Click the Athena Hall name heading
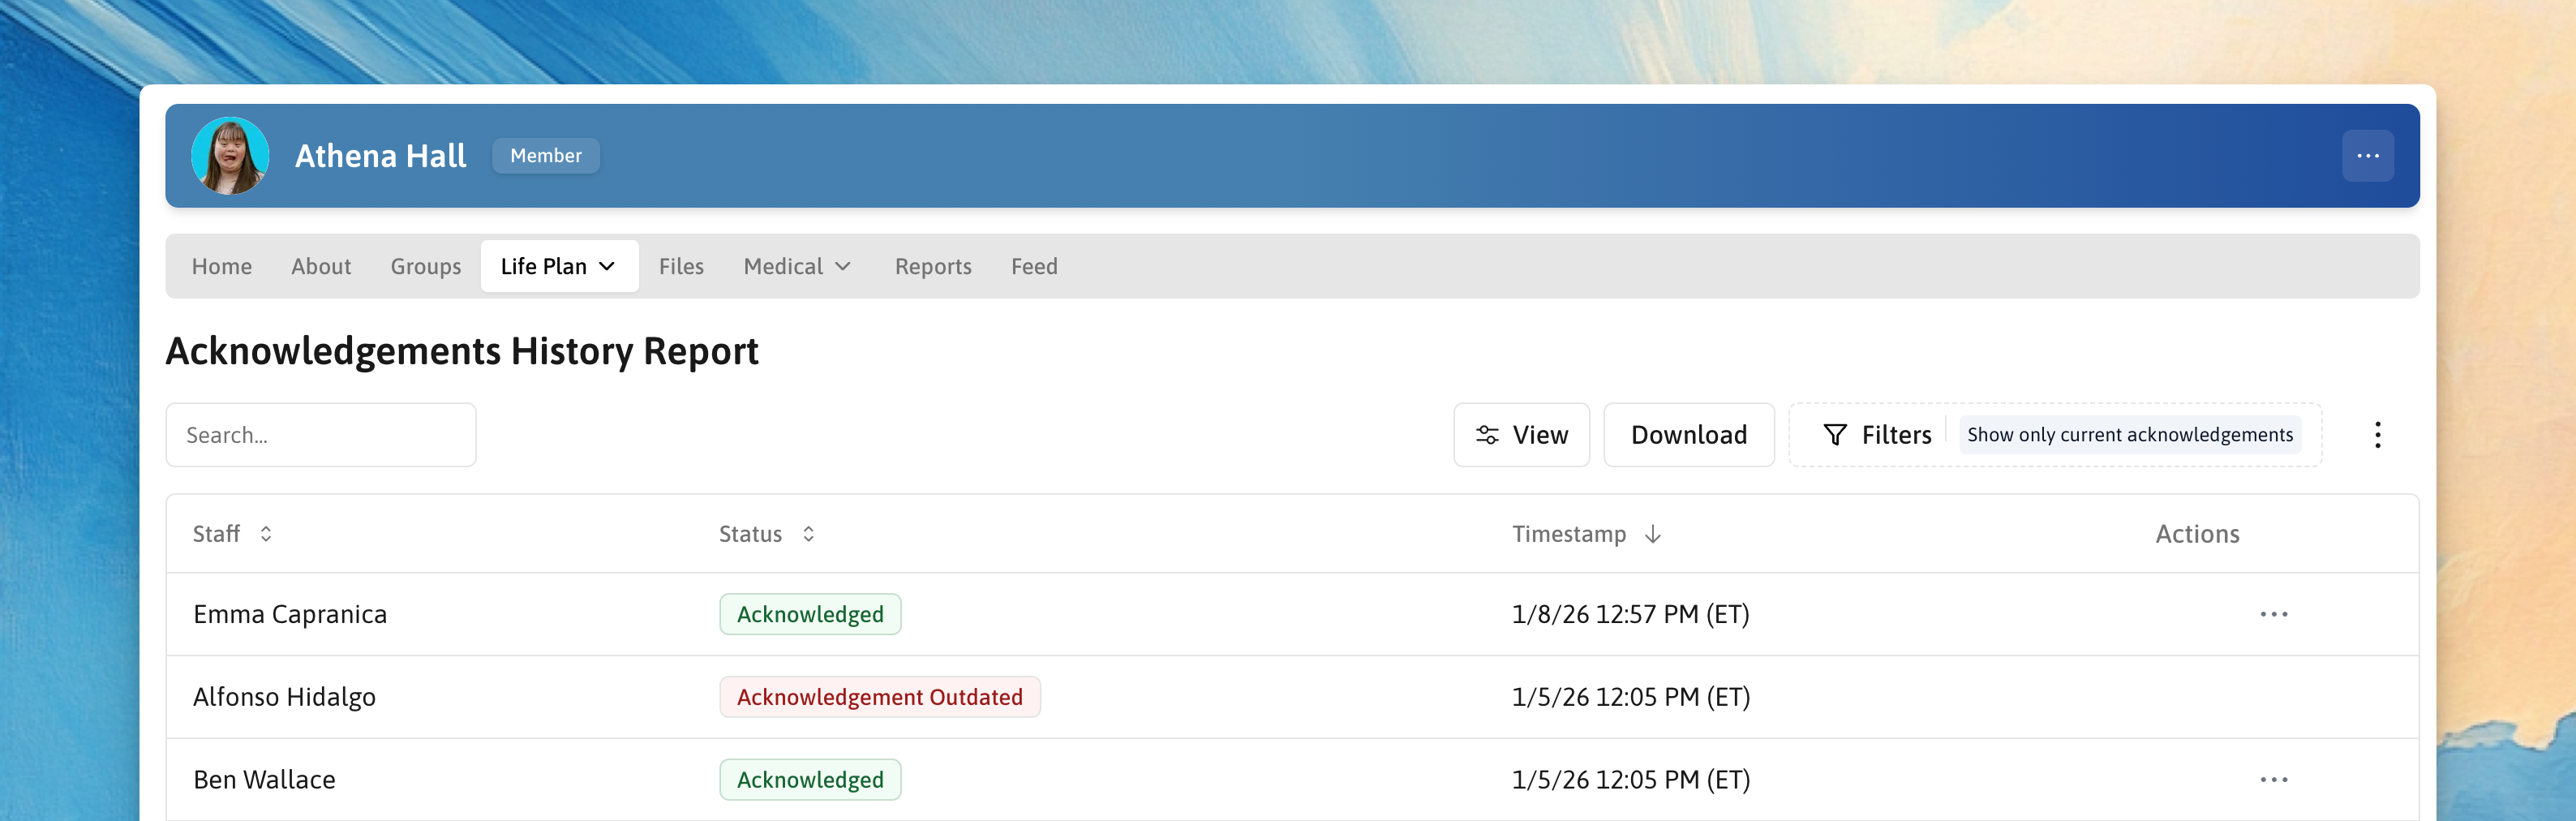Image resolution: width=2576 pixels, height=821 pixels. 380,156
